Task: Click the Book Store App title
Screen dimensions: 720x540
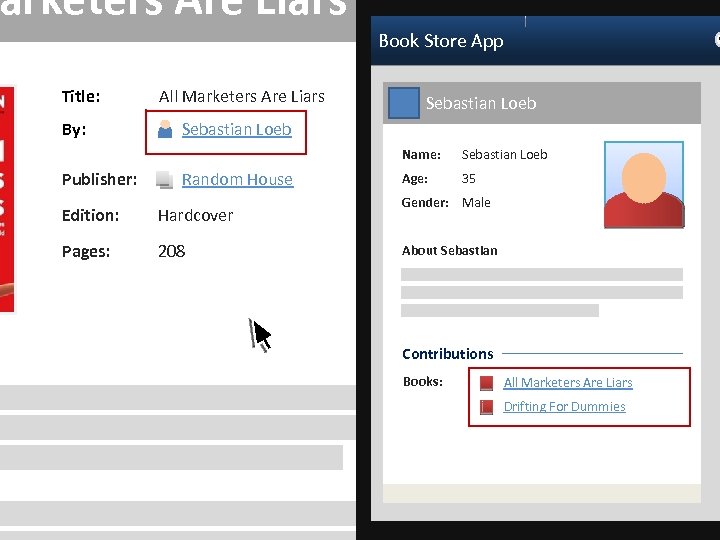Action: [x=441, y=41]
